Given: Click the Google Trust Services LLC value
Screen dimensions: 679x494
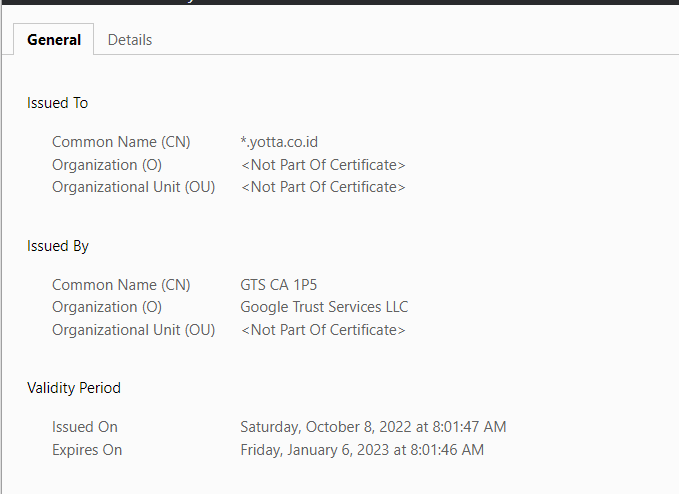Looking at the screenshot, I should coord(324,307).
